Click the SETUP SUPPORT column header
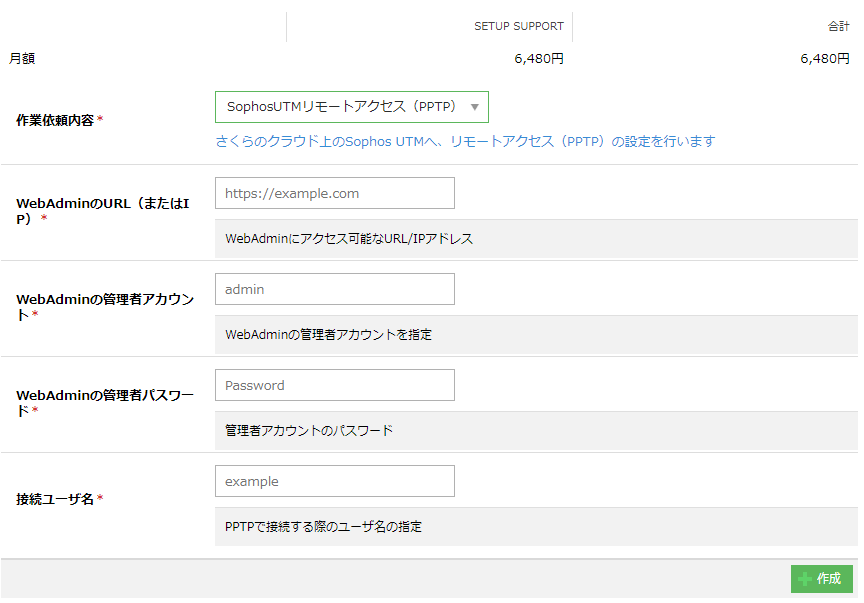This screenshot has width=864, height=603. pos(518,26)
